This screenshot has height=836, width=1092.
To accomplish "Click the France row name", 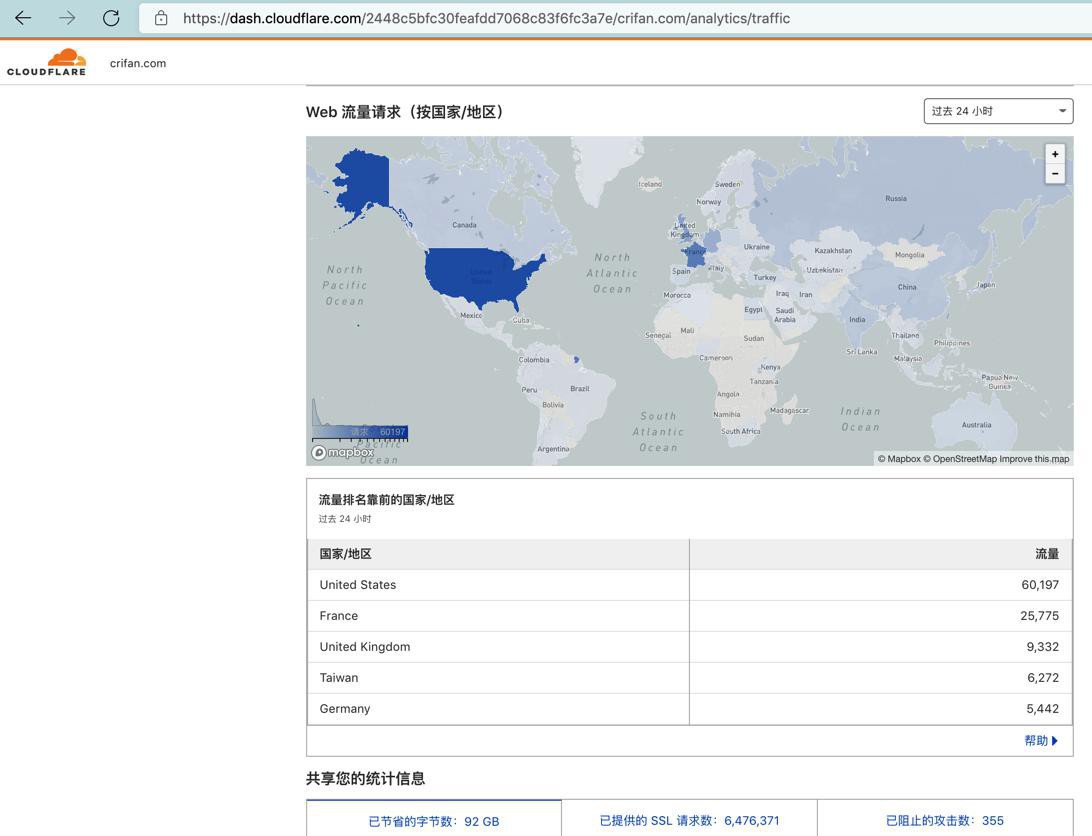I will pyautogui.click(x=338, y=616).
